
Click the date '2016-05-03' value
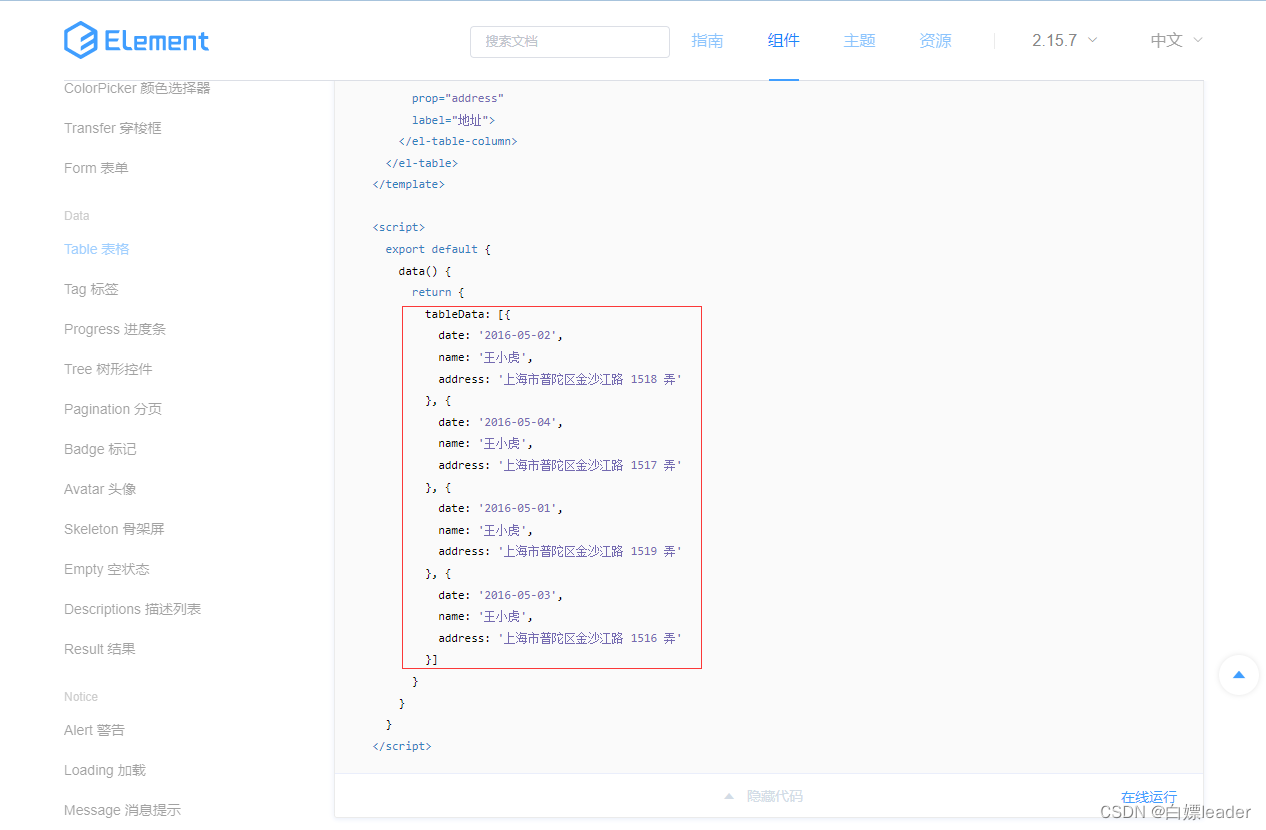tap(517, 595)
